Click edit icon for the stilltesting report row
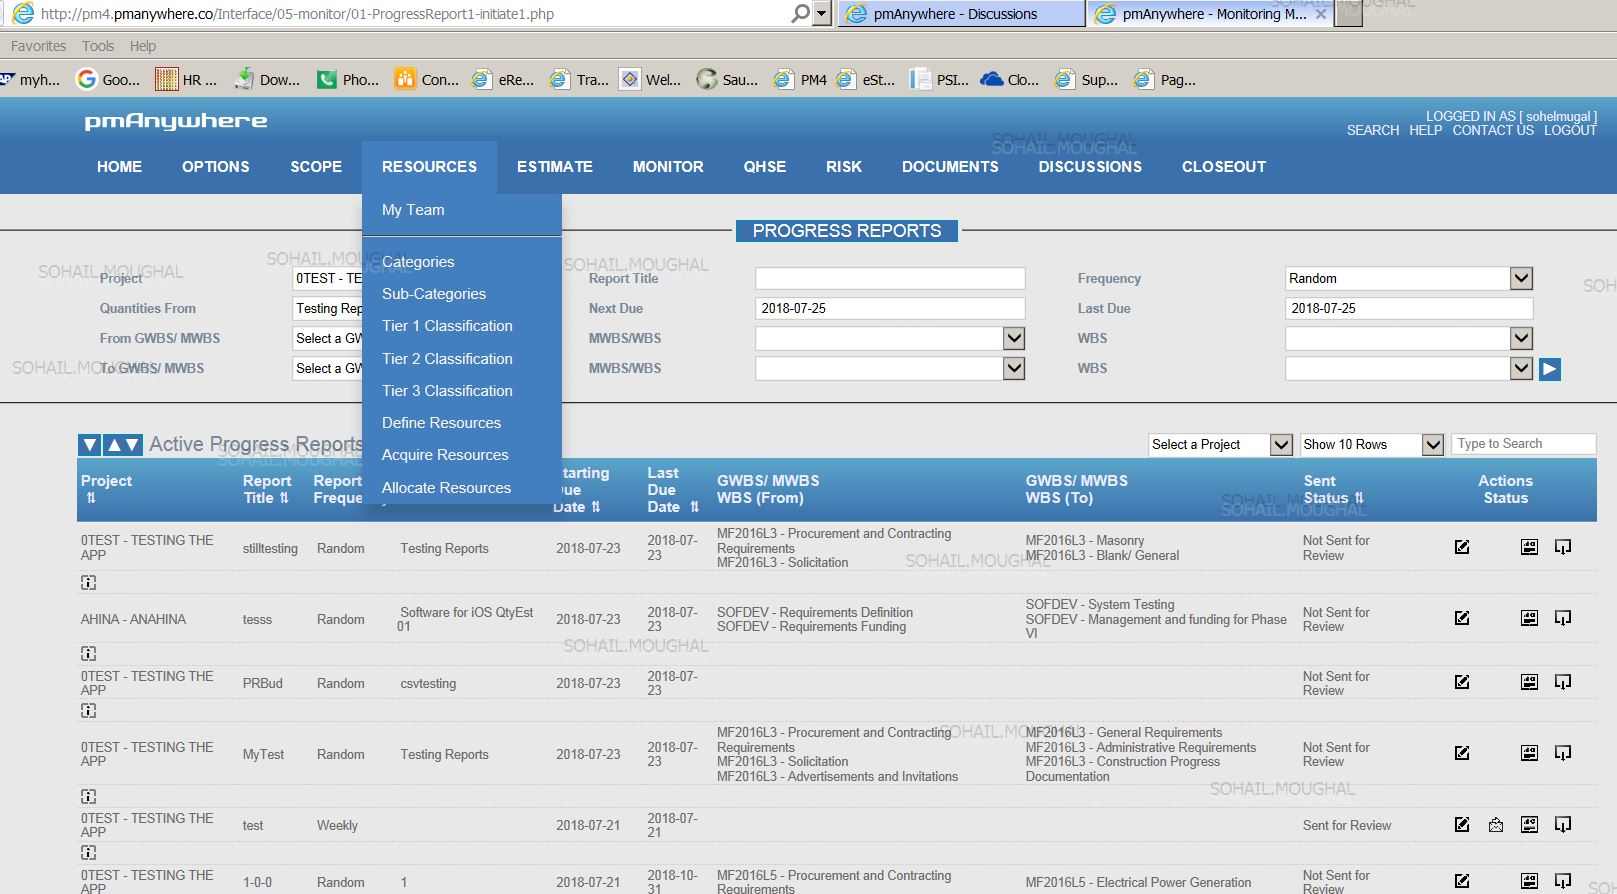 [1462, 547]
